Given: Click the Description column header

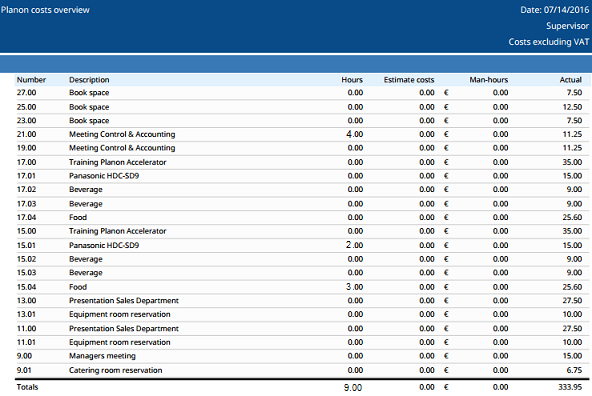Looking at the screenshot, I should click(89, 80).
